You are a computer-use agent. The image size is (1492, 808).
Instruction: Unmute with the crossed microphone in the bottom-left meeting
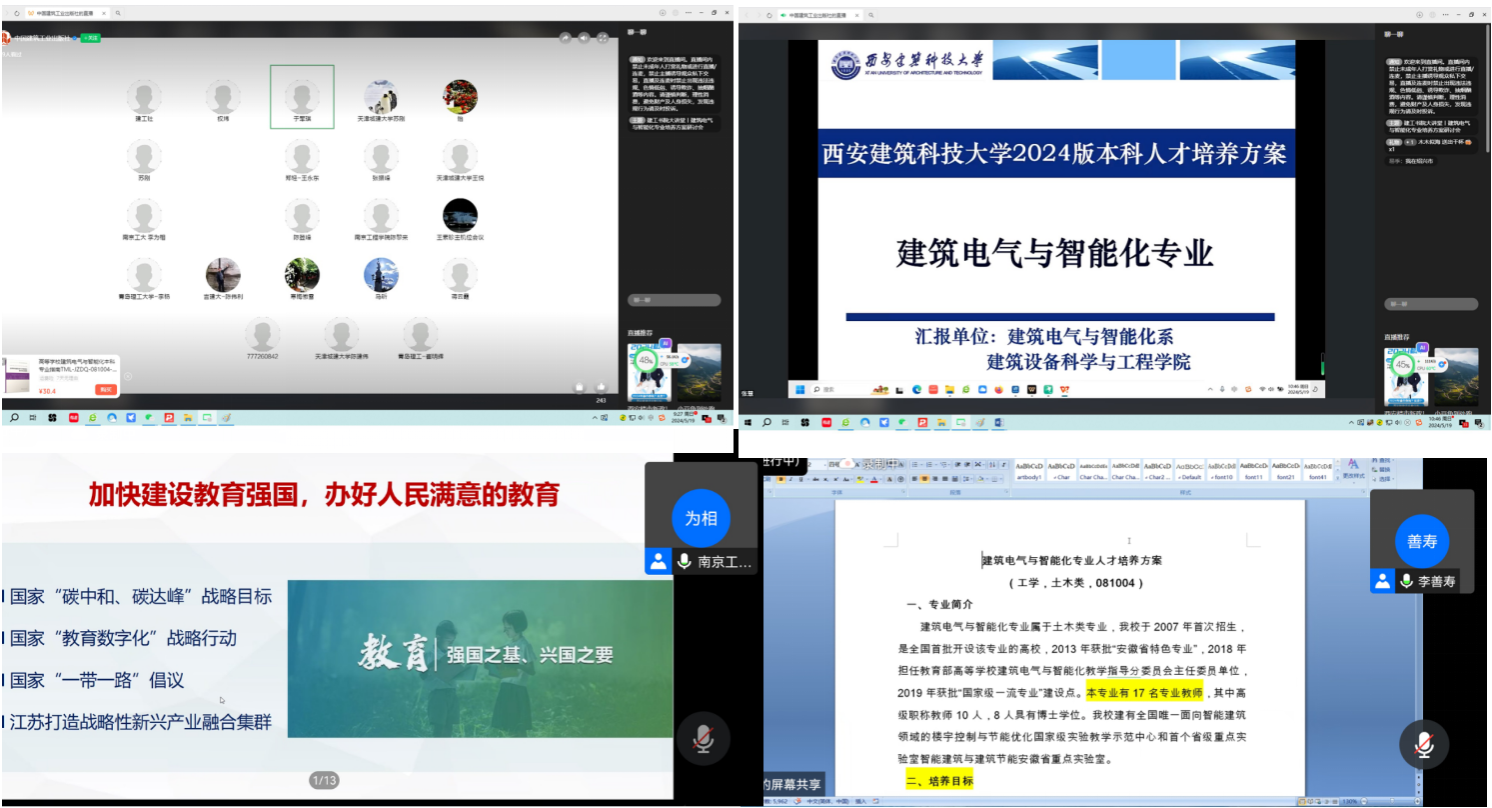point(703,738)
